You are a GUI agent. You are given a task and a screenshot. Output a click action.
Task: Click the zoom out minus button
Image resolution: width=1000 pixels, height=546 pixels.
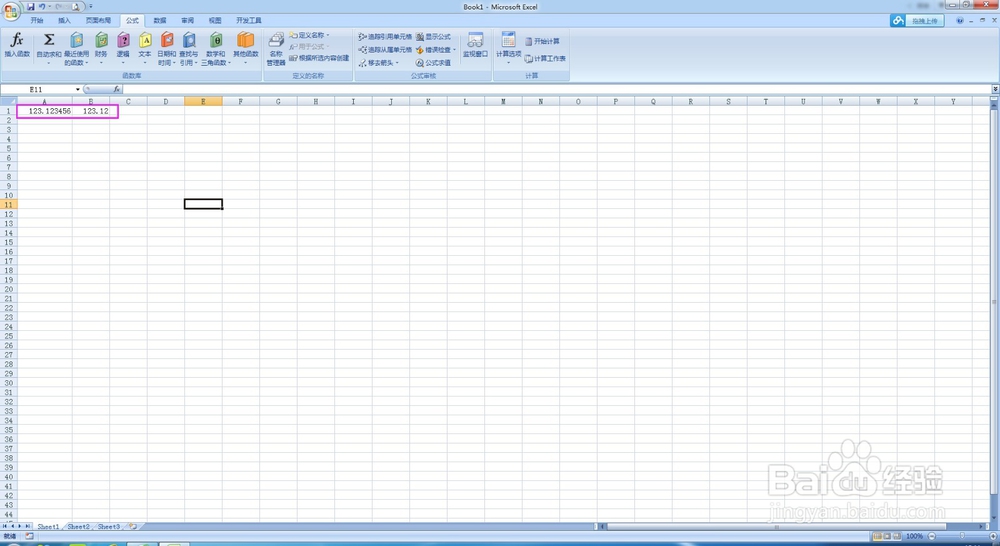(x=932, y=536)
